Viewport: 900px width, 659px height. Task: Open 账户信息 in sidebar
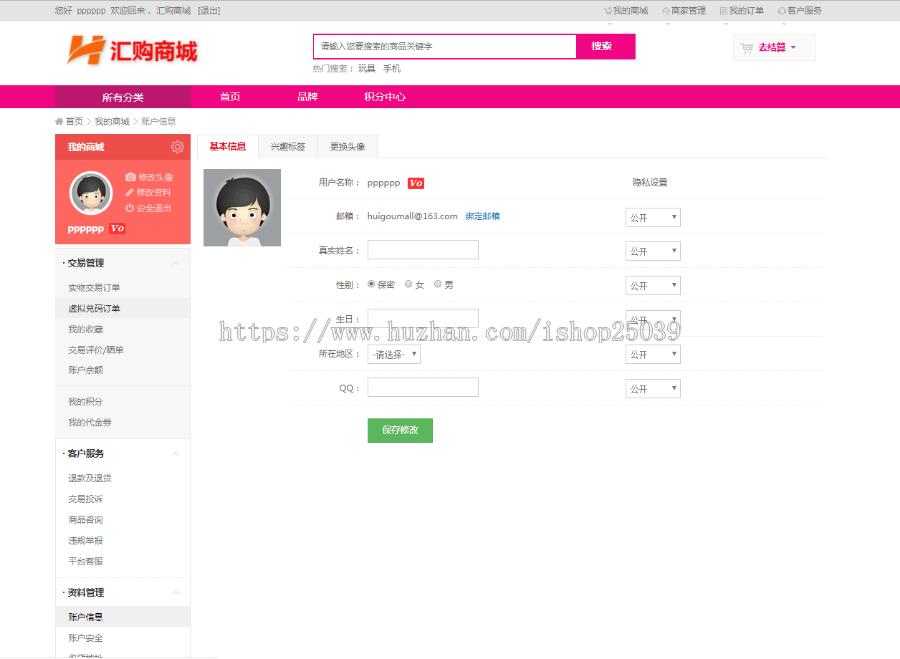point(86,617)
